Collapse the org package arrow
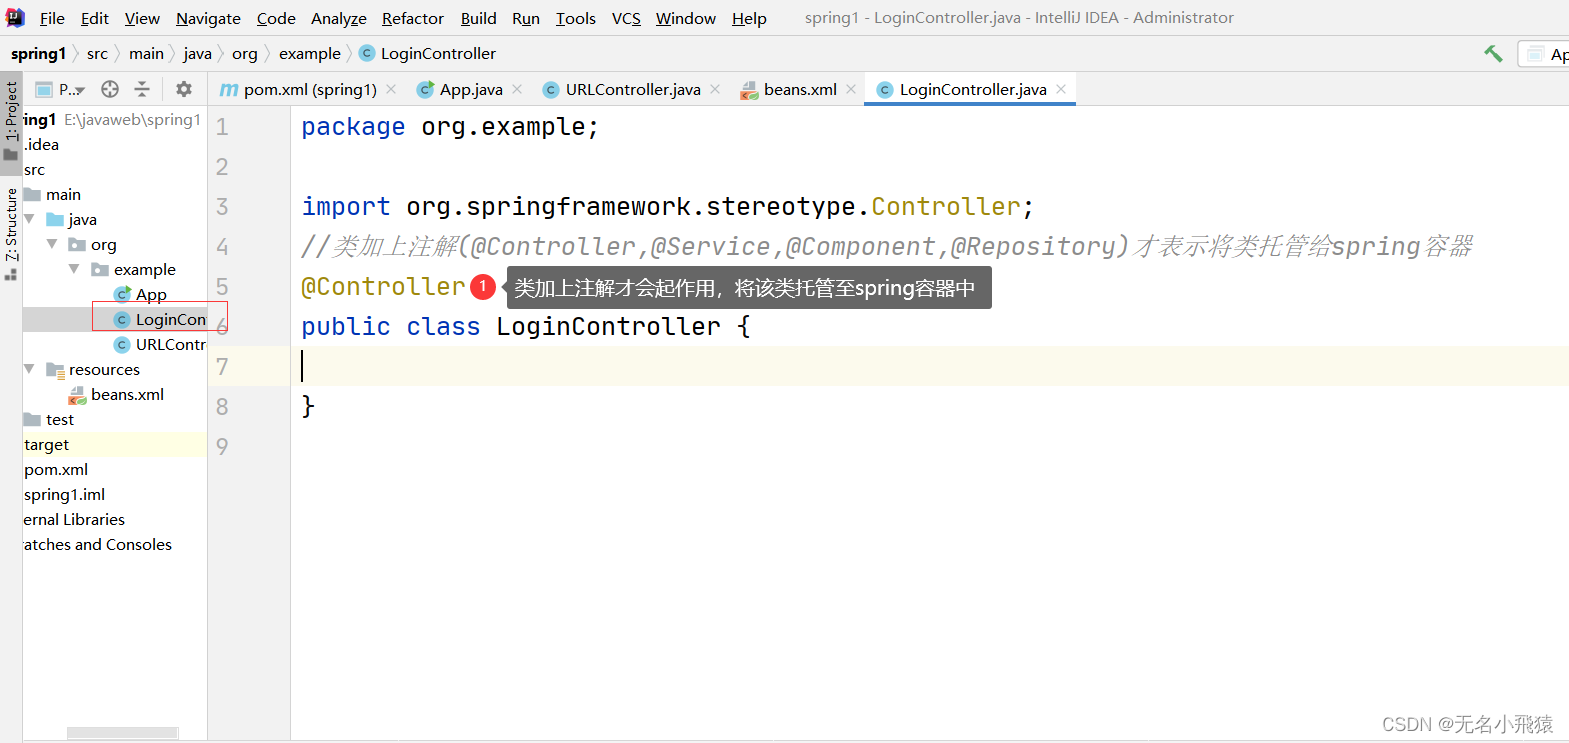Image resolution: width=1569 pixels, height=743 pixels. pyautogui.click(x=52, y=244)
